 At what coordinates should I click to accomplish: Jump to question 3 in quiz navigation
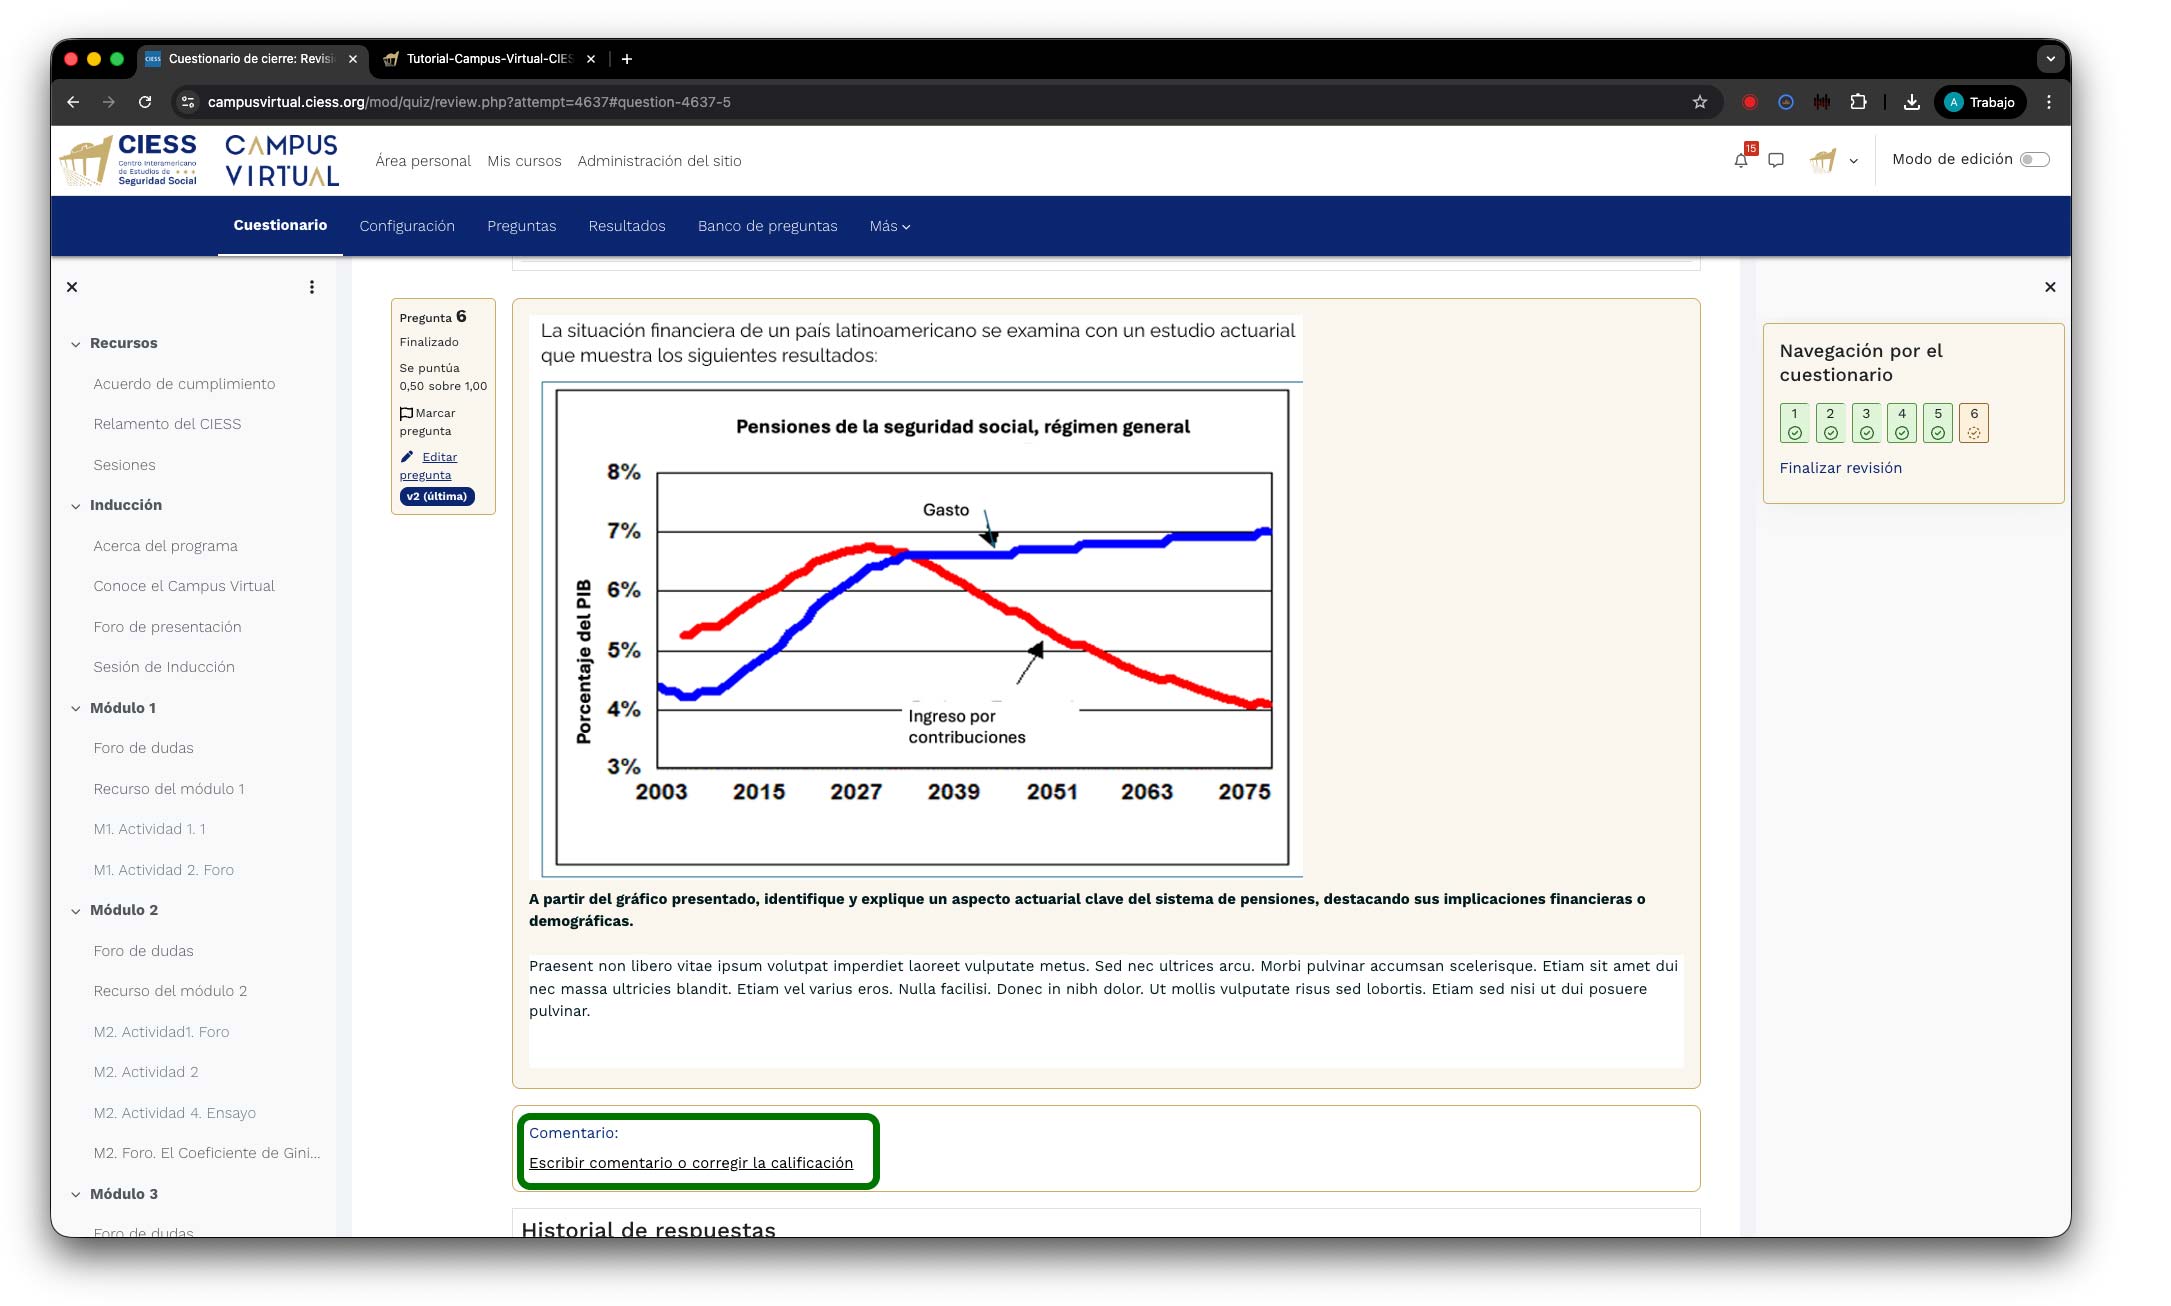click(1866, 423)
